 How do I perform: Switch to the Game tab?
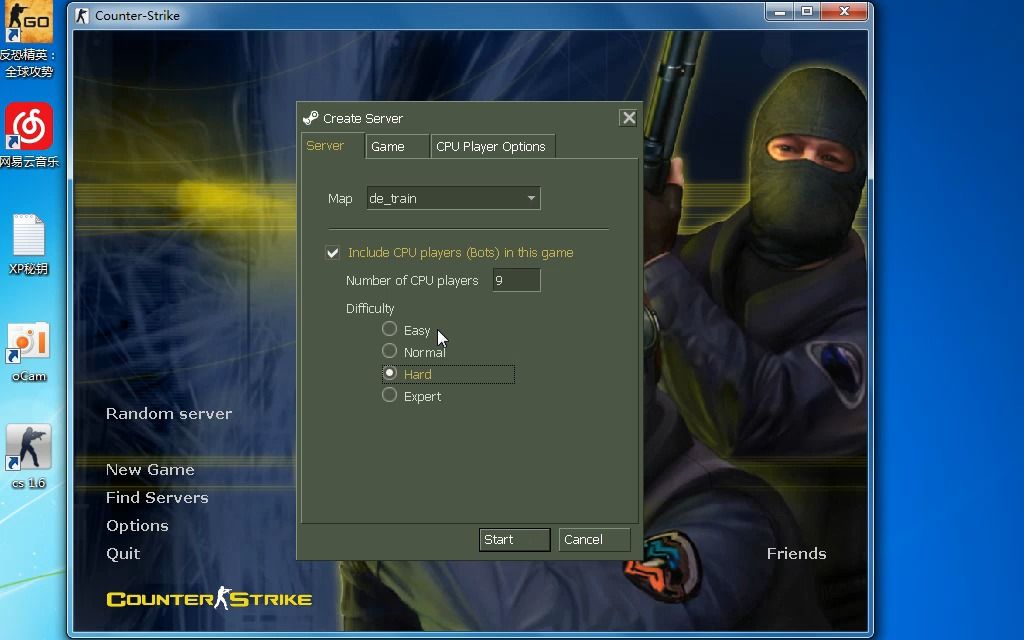coord(396,146)
